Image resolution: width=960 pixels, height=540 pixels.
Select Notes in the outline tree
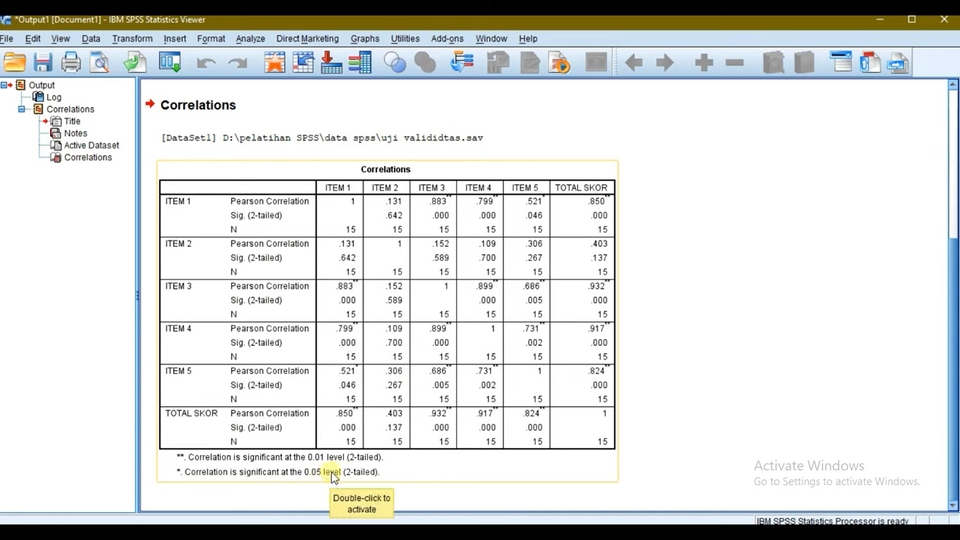click(x=75, y=133)
